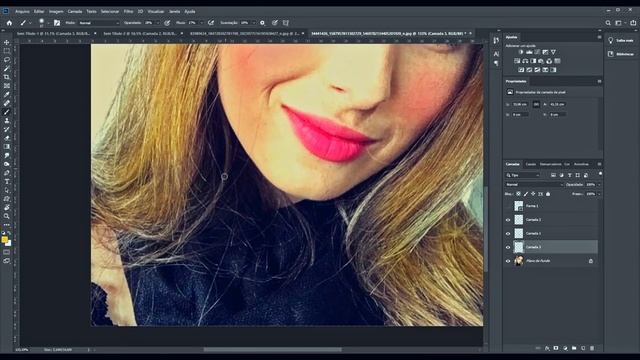Add a Brightness/Contrast adjustment
Viewport: 640px width, 360px height.
tap(521, 52)
